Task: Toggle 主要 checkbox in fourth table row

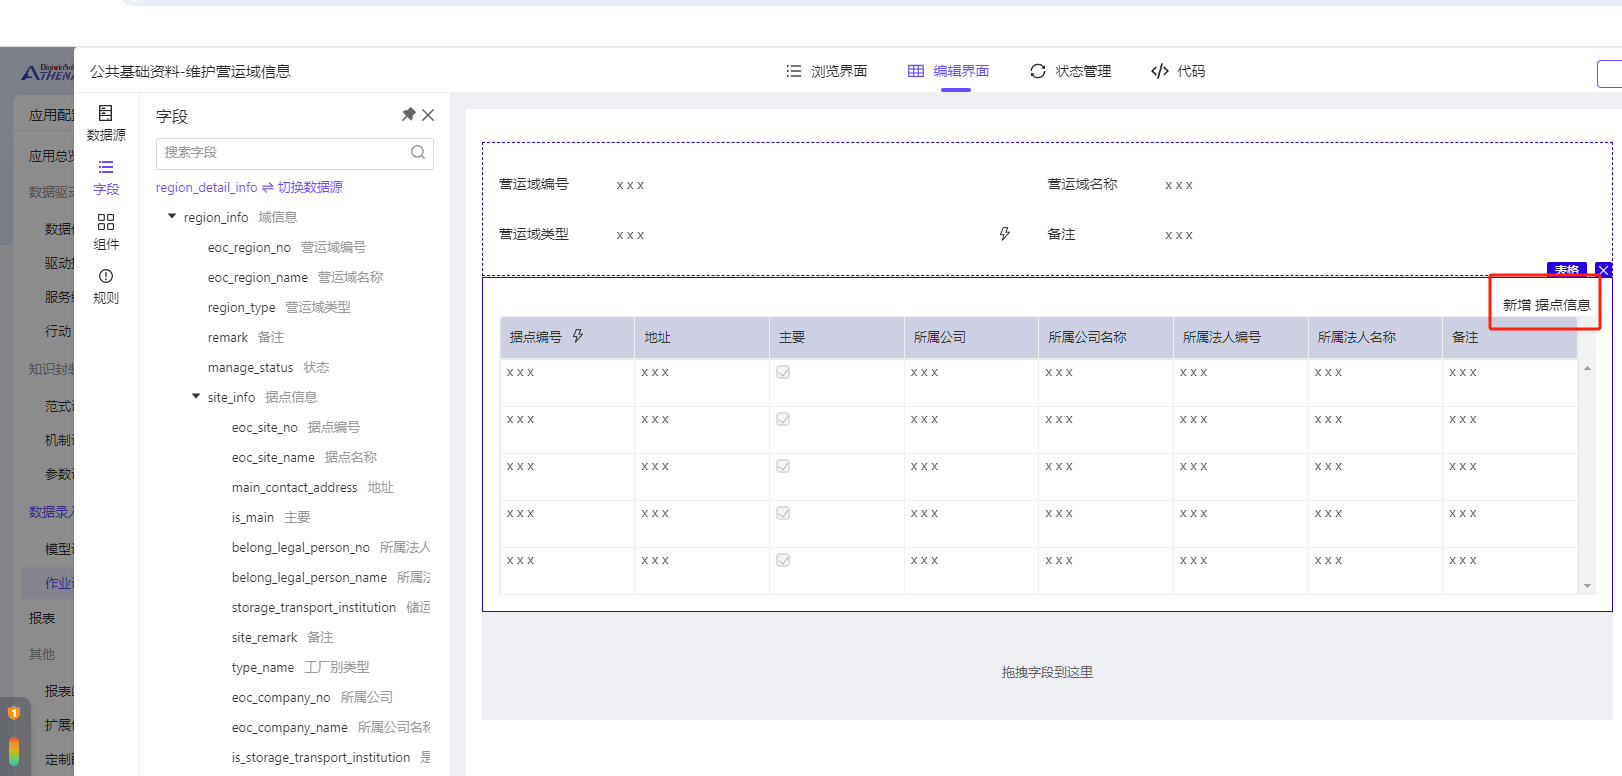Action: pos(783,513)
